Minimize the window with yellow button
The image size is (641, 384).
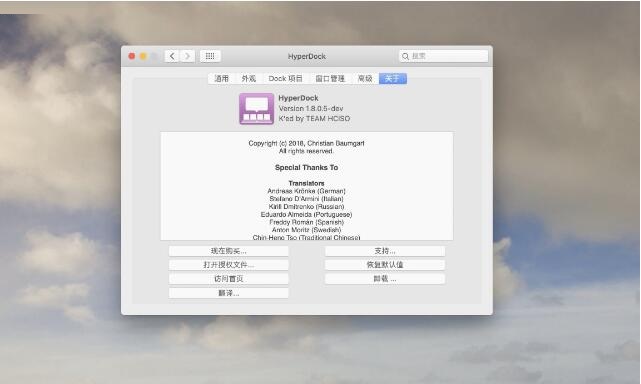[143, 56]
